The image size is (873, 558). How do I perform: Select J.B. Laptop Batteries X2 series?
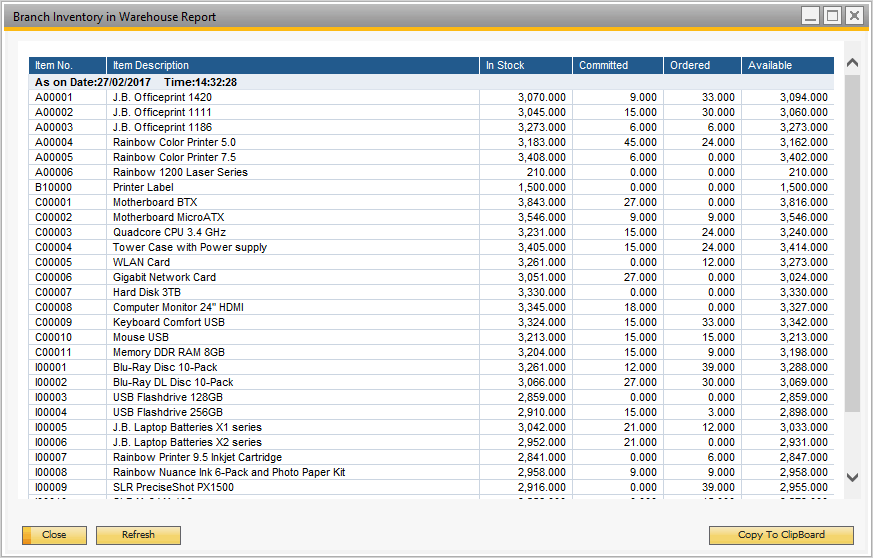(187, 443)
